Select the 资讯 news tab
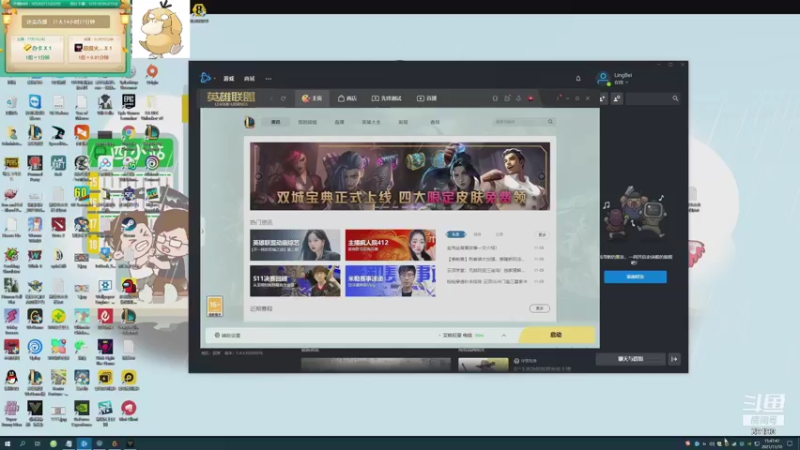This screenshot has width=800, height=450. [276, 122]
